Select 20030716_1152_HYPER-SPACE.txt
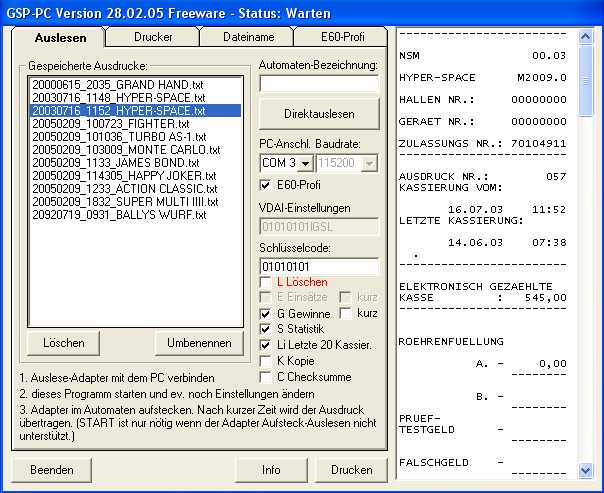This screenshot has width=604, height=493. [x=136, y=111]
